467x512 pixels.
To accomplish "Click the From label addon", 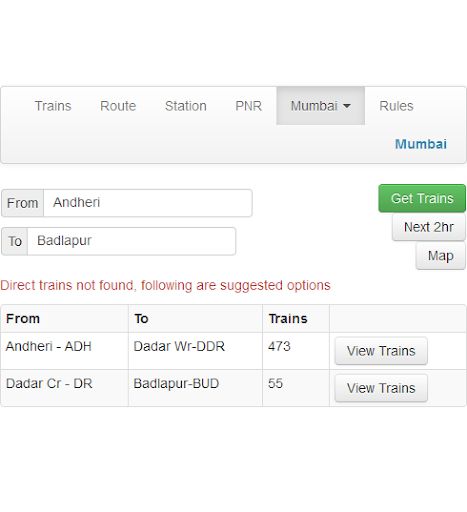I will 22,203.
